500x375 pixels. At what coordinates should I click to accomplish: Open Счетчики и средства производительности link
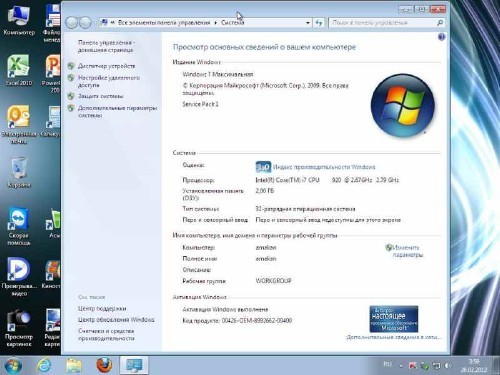(106, 335)
